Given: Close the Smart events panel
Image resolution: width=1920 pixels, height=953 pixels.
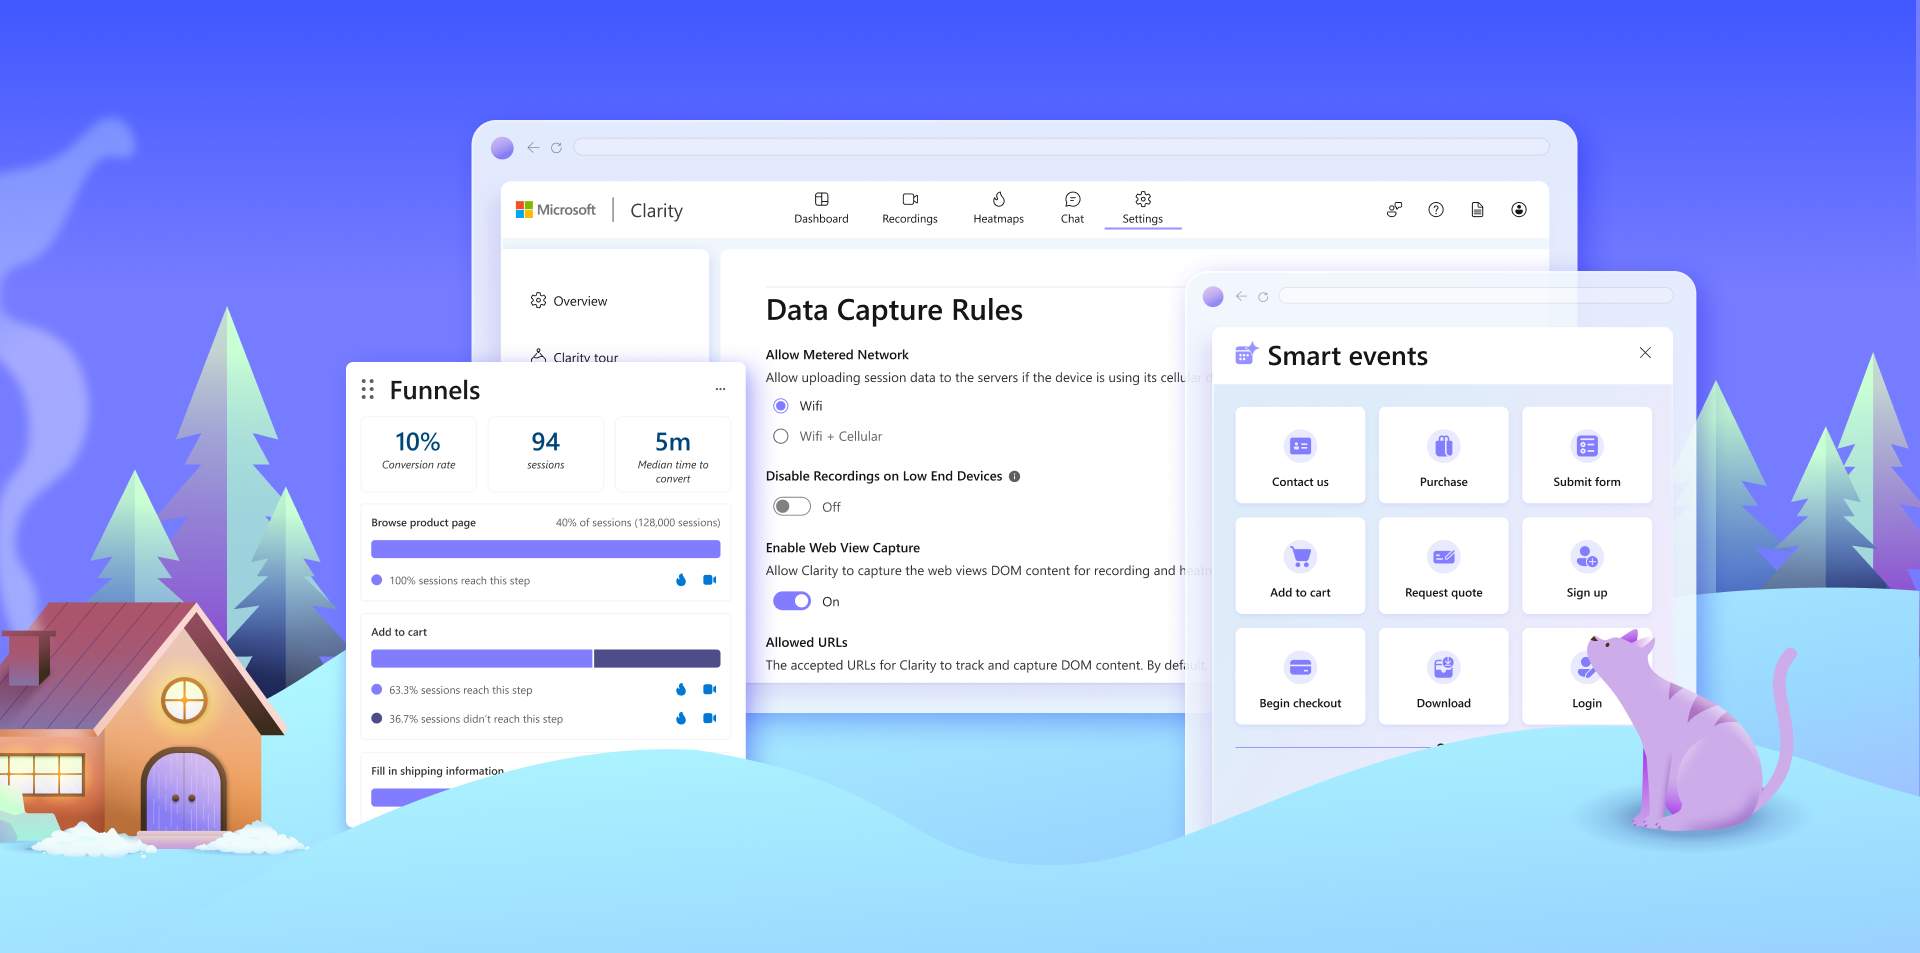Looking at the screenshot, I should pos(1645,353).
